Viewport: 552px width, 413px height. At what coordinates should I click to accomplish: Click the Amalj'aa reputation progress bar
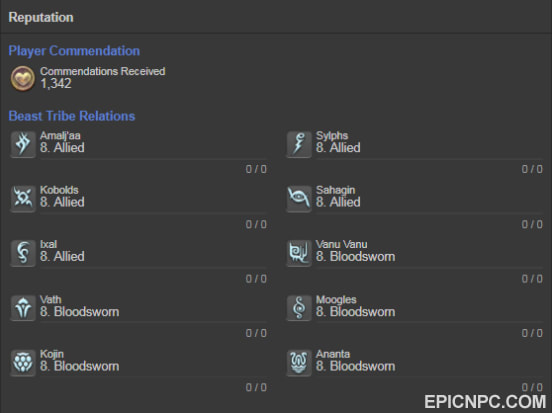(x=153, y=159)
